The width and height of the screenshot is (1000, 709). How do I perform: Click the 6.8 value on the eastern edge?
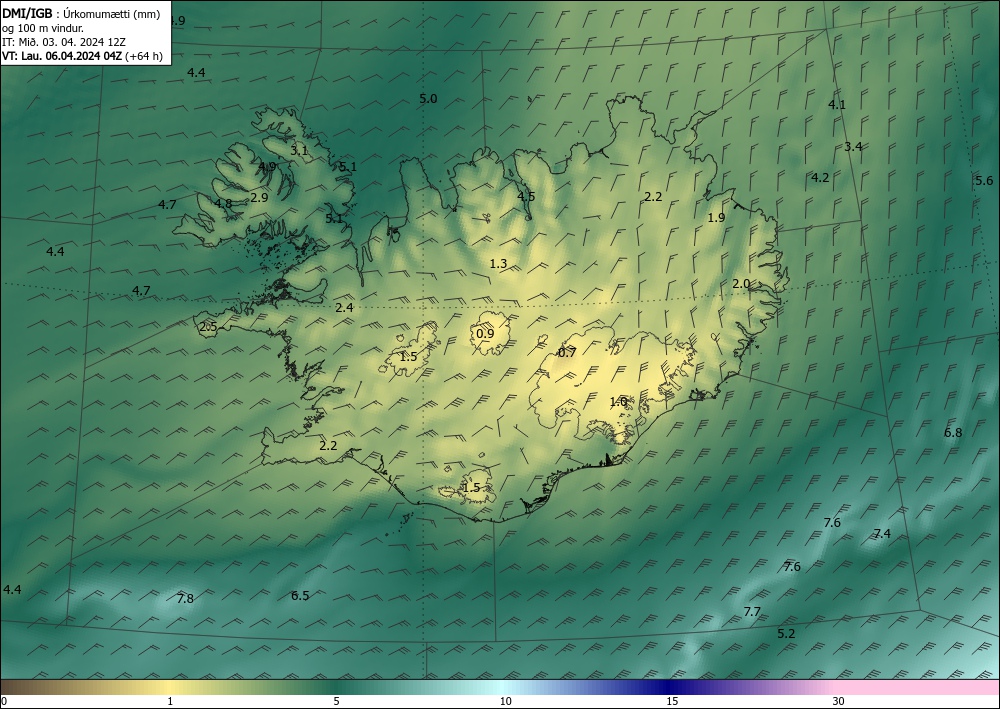click(953, 432)
